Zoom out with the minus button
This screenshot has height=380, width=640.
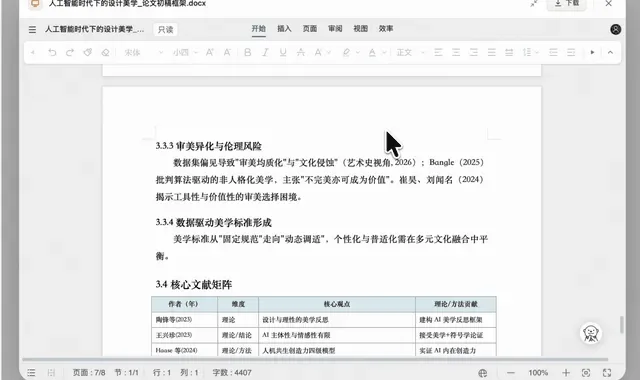tap(511, 373)
